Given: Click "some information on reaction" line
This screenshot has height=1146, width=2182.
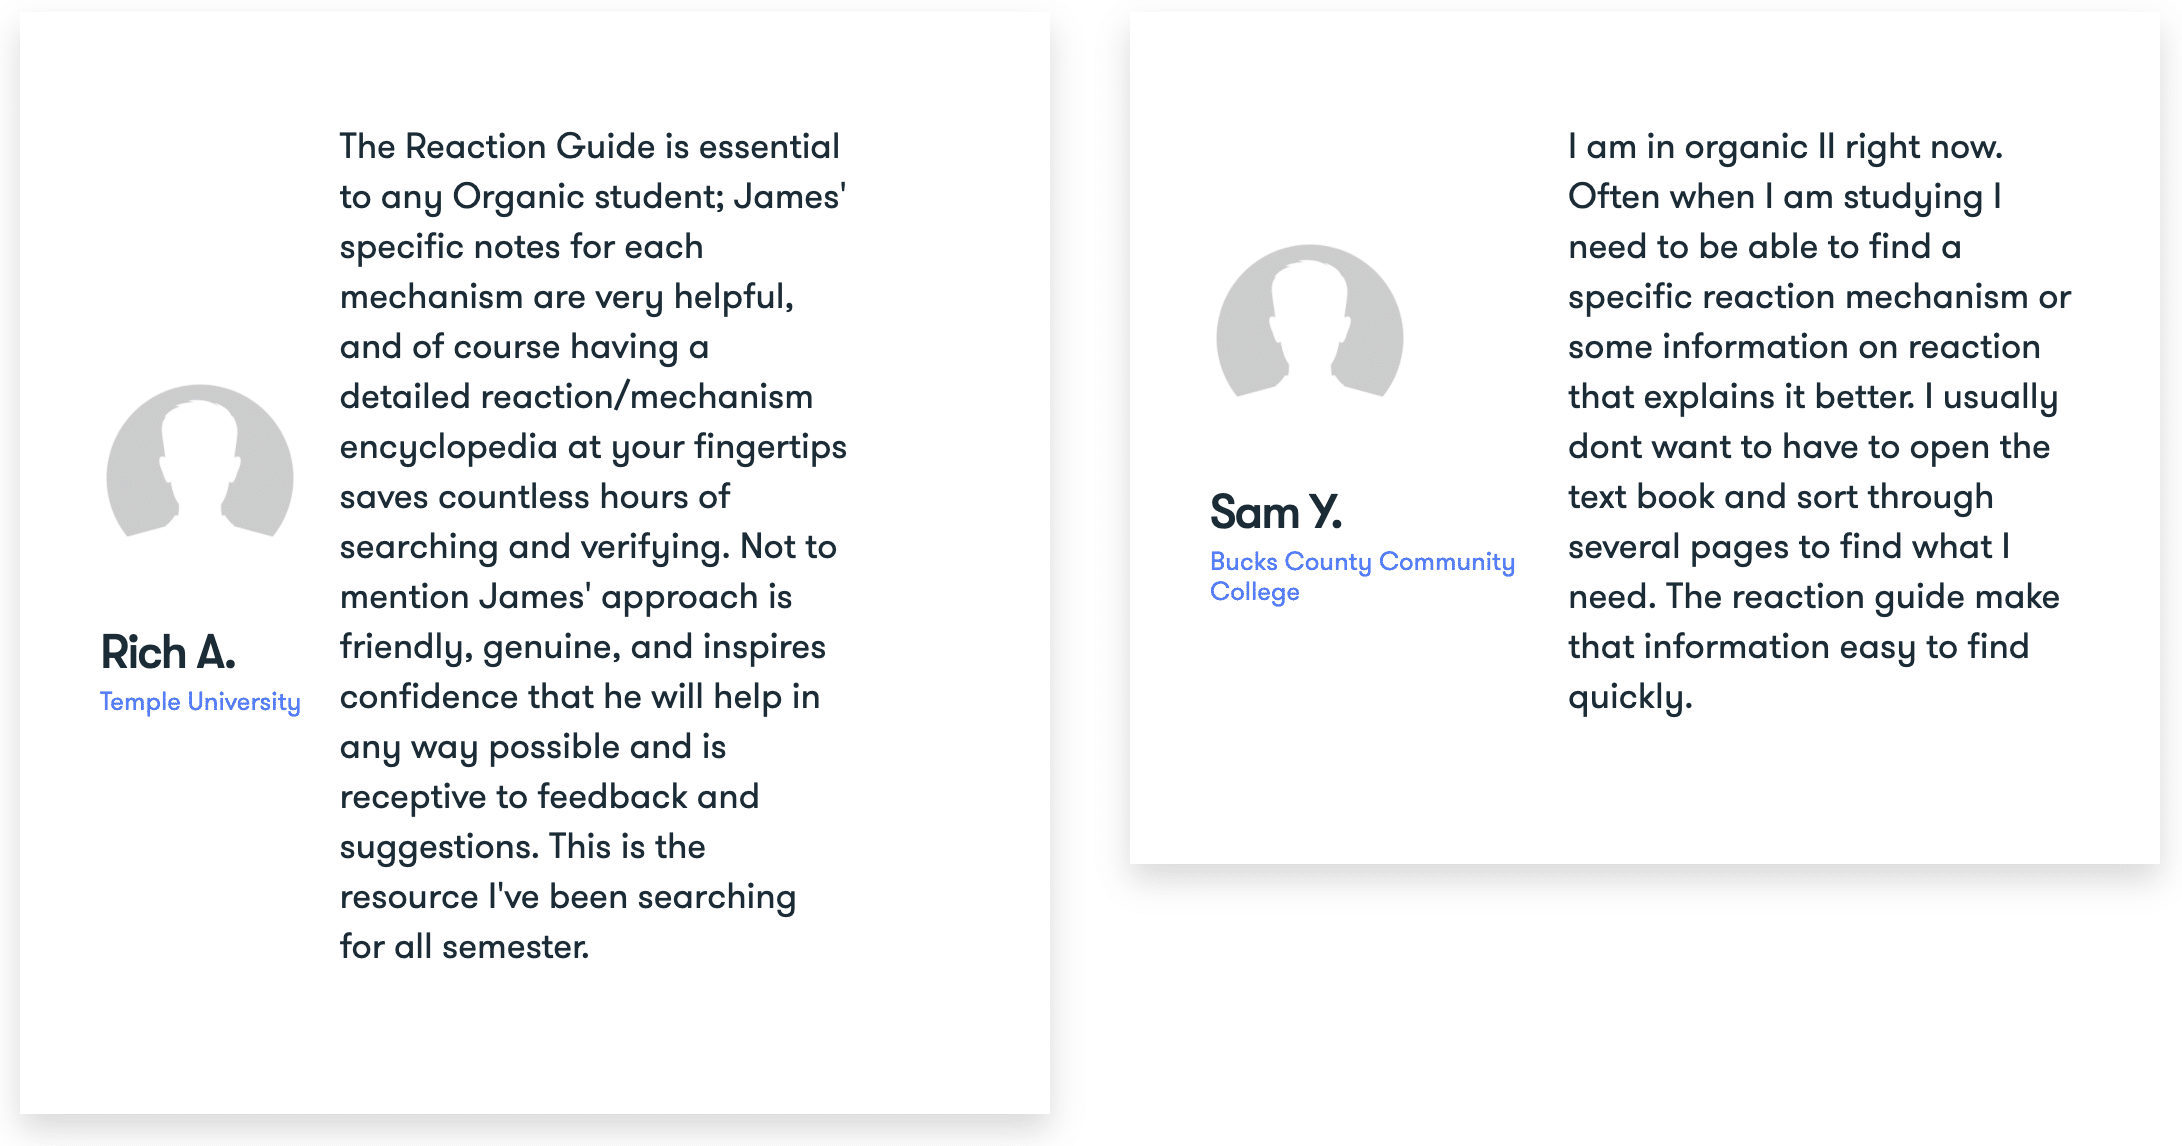Looking at the screenshot, I should [1804, 347].
